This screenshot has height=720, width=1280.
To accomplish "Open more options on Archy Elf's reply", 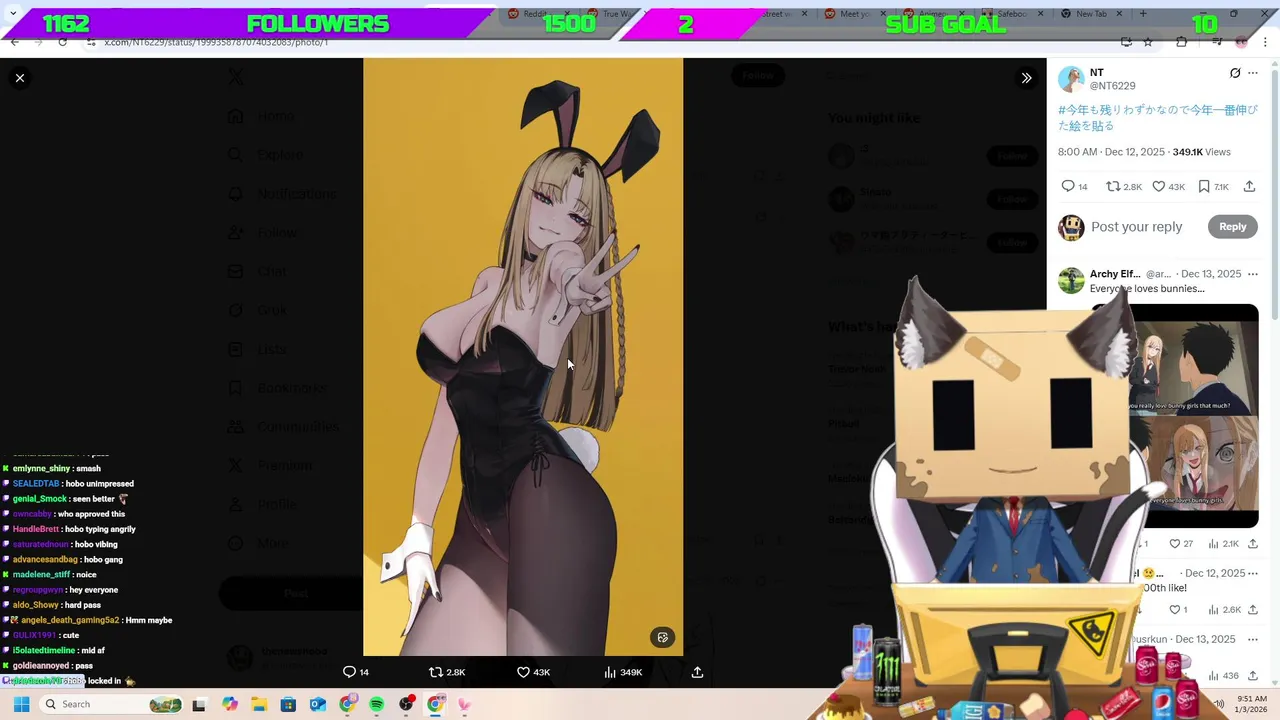I will (x=1253, y=274).
